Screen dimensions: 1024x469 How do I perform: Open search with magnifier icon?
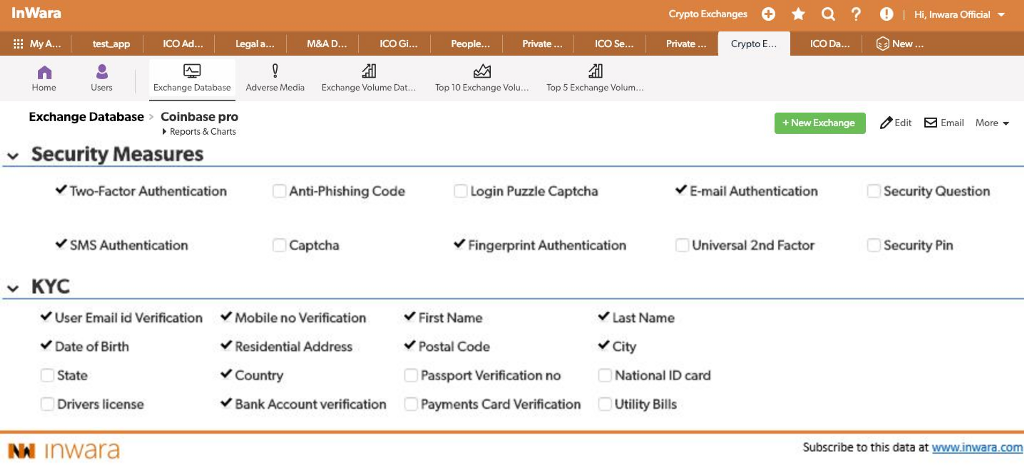828,14
